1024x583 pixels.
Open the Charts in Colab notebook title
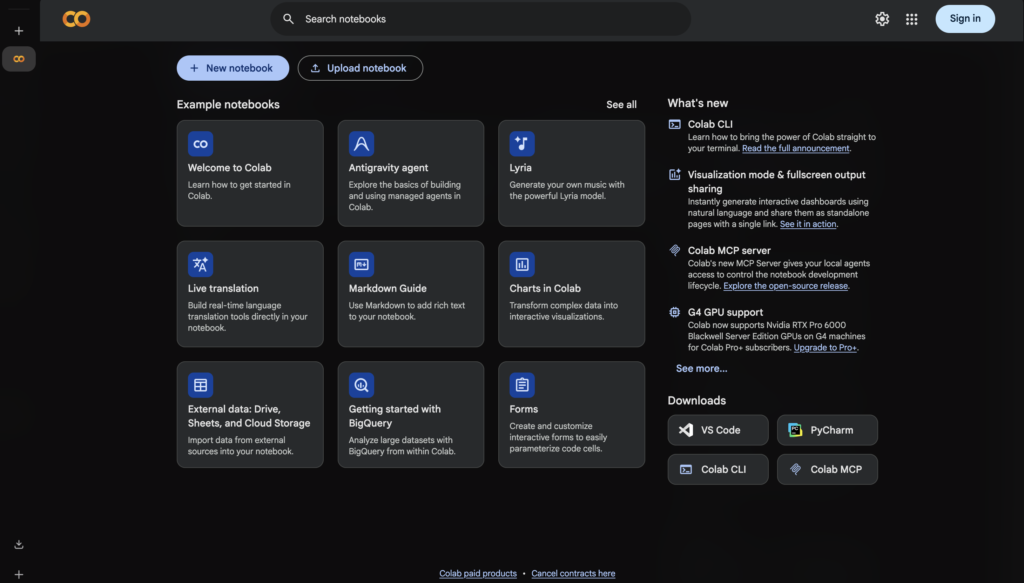(545, 289)
